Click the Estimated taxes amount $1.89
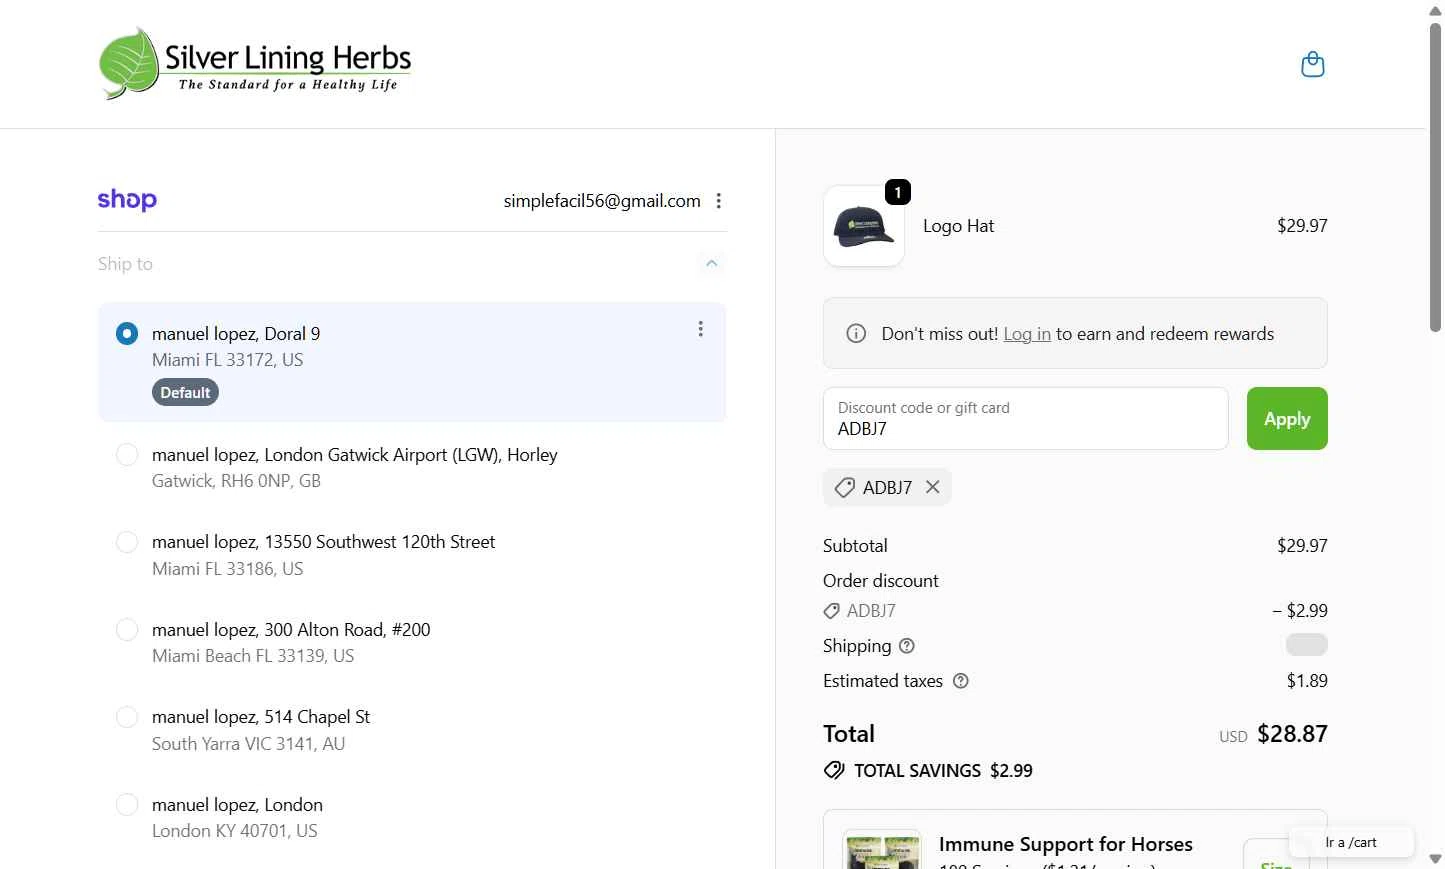Screen dimensions: 1445x869 click(1307, 681)
